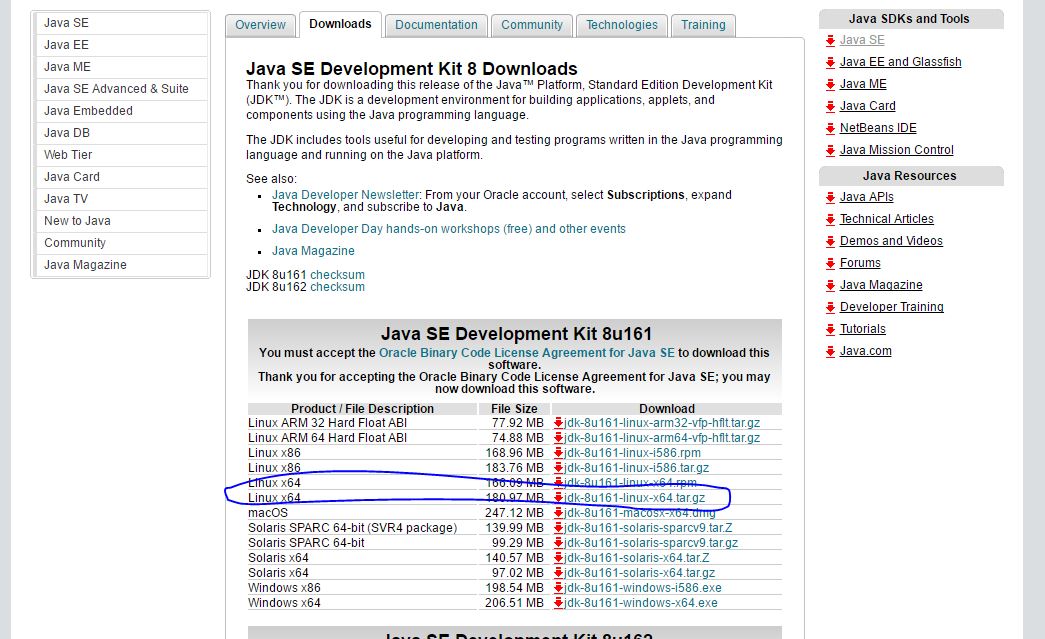Click red download arrow beside jdk-8u161-linux-i586.tar.gz
Screen dimensions: 1045x639
(558, 468)
